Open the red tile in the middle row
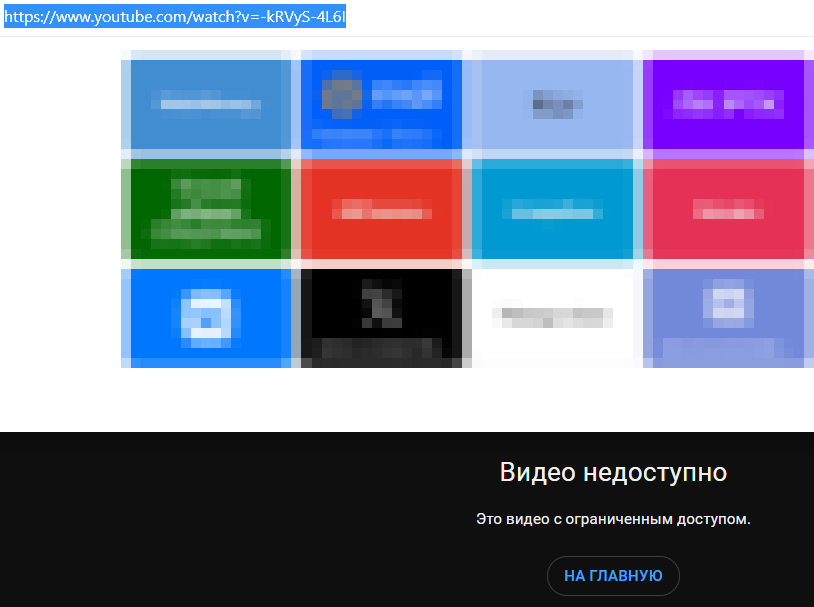 coord(381,210)
